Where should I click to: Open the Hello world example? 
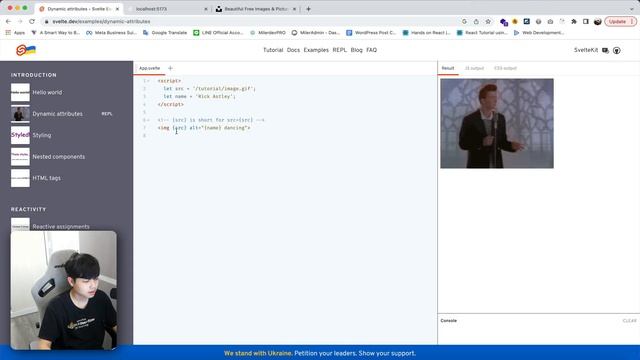coord(47,92)
